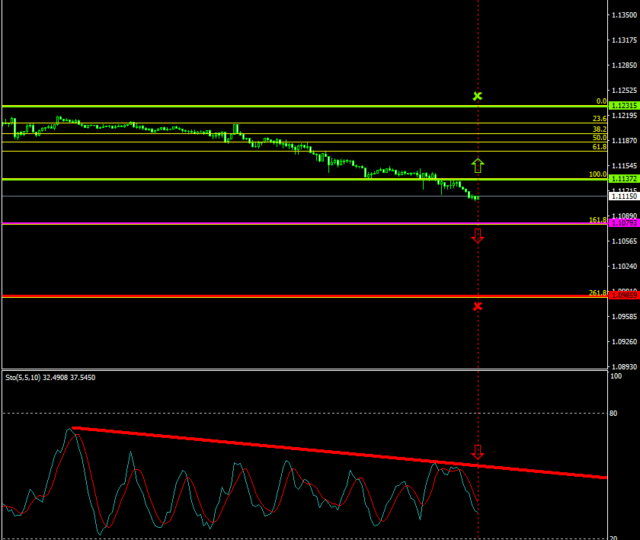640x540 pixels.
Task: Select the green up arrow on the chart
Action: 478,165
